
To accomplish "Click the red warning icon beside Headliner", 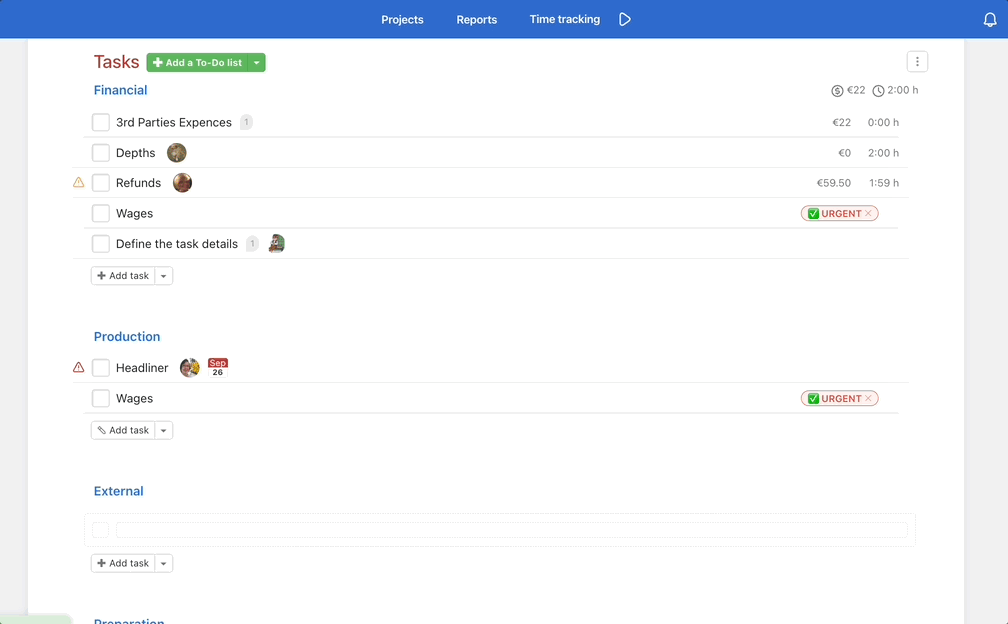I will (79, 368).
